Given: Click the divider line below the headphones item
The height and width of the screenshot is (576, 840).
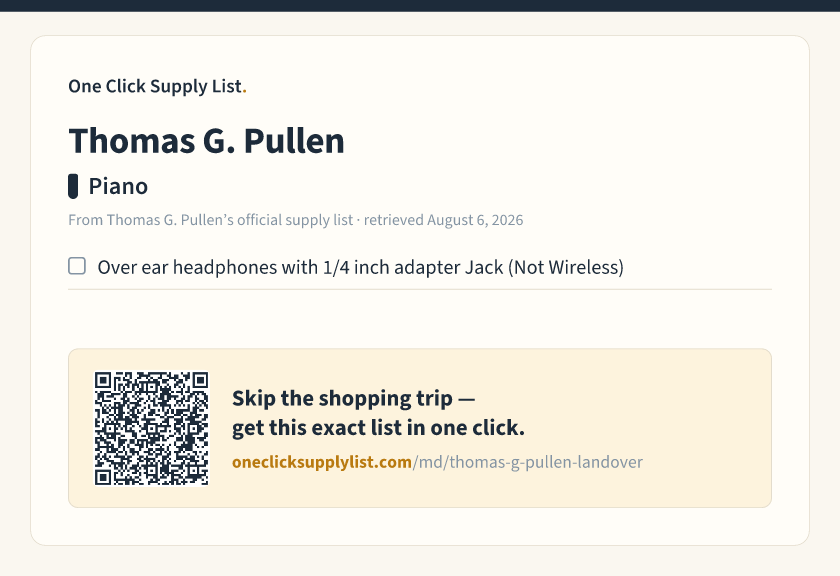Looking at the screenshot, I should pos(420,289).
